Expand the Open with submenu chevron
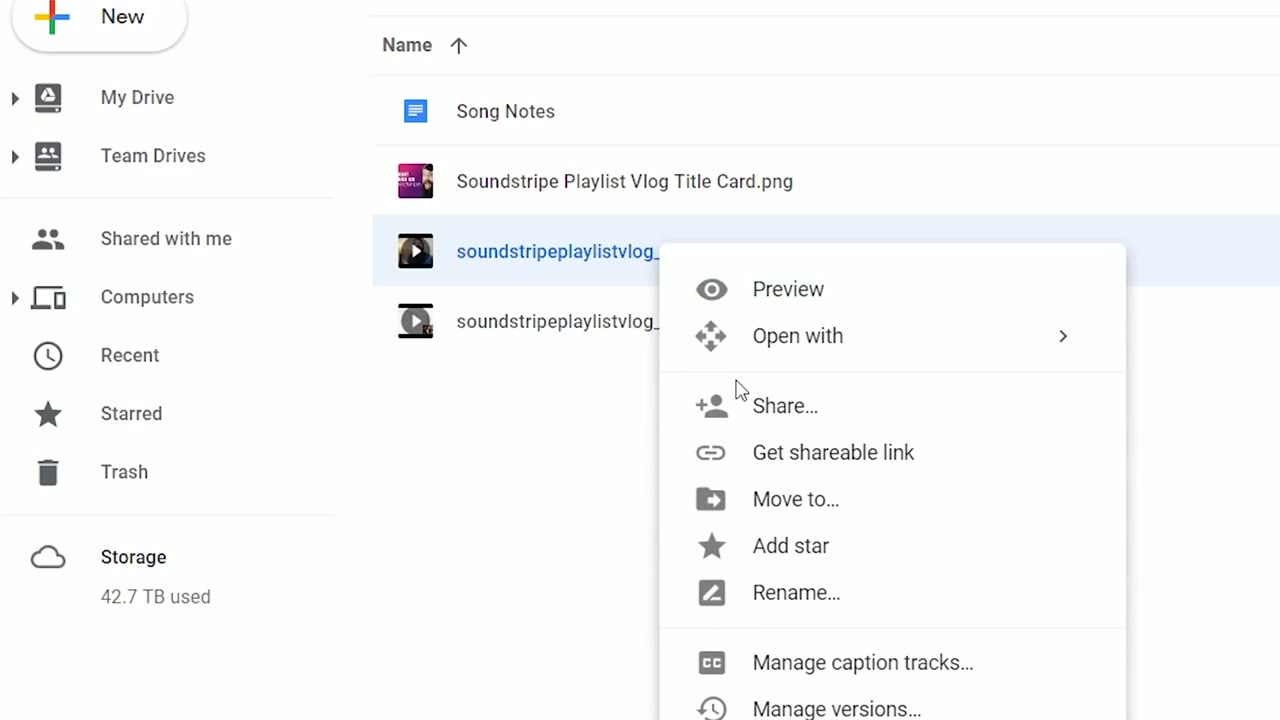 (1063, 336)
